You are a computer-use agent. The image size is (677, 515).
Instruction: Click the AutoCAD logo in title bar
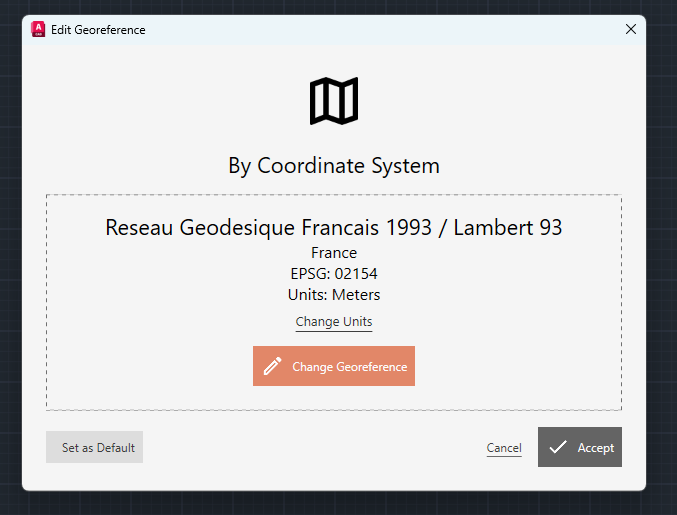click(x=38, y=29)
